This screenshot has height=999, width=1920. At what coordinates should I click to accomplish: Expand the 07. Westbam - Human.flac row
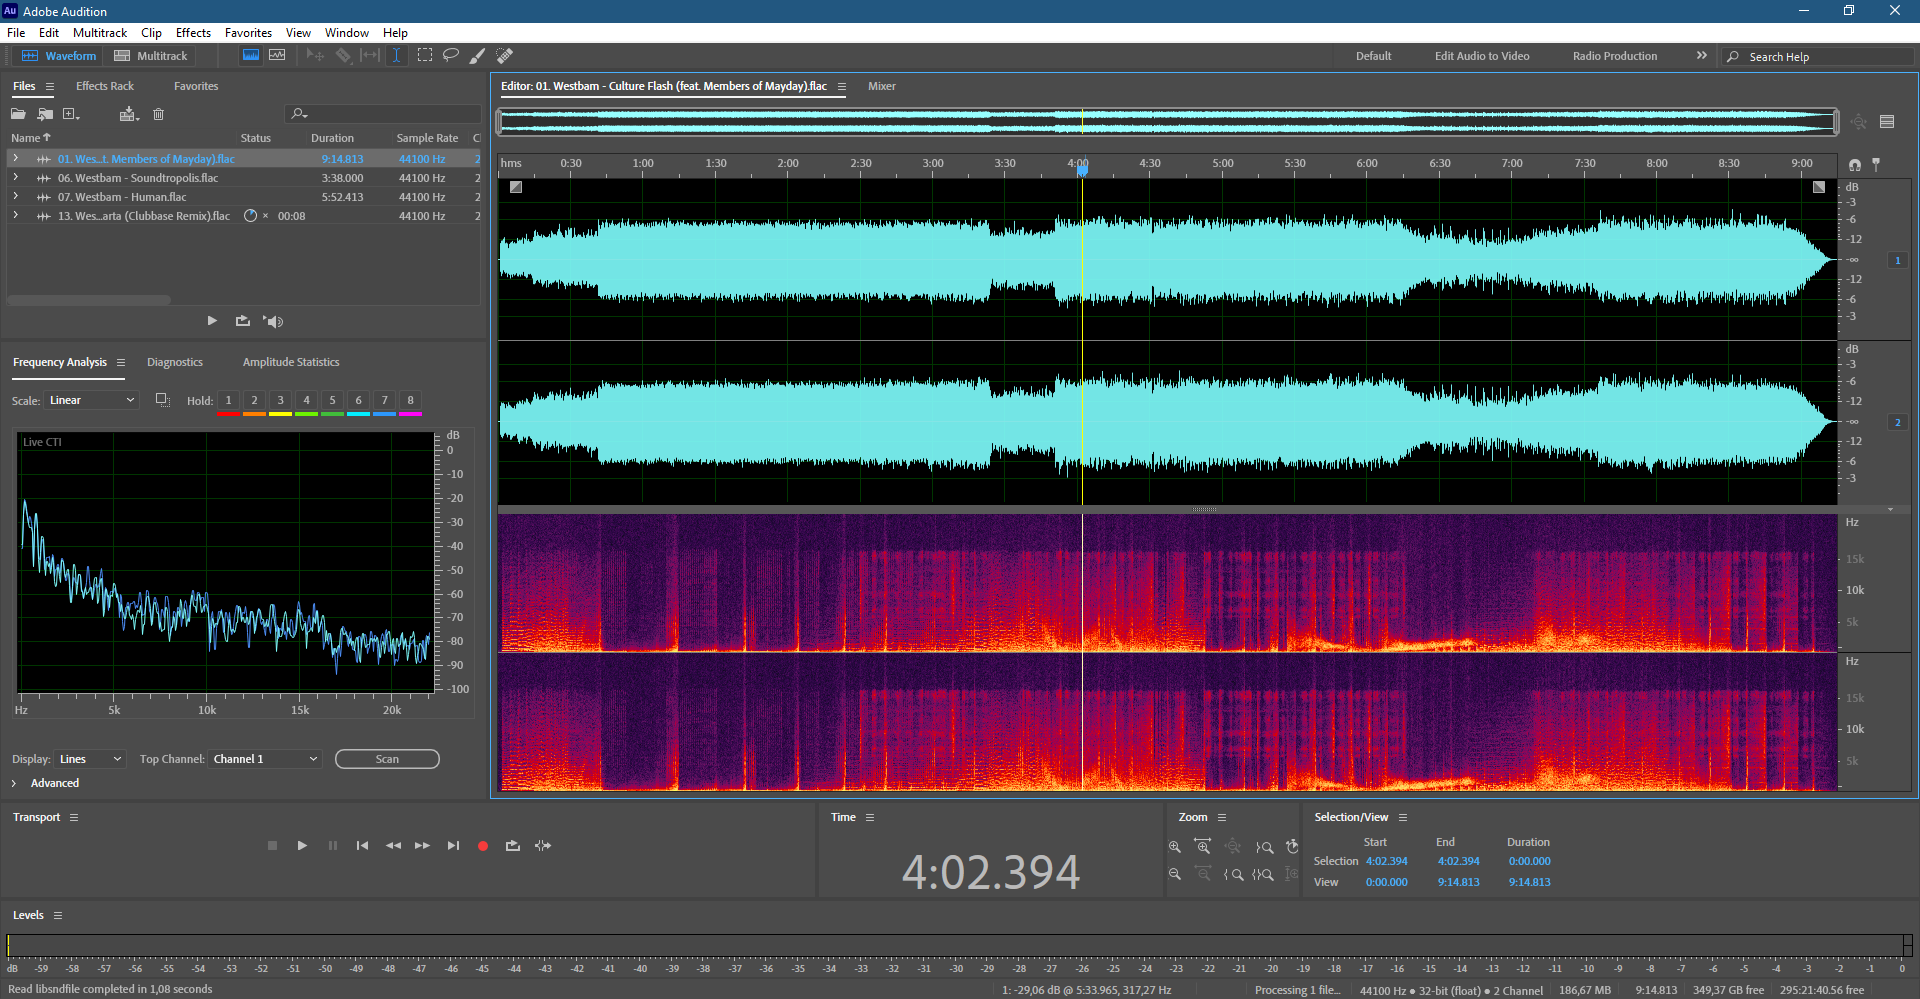pos(15,197)
